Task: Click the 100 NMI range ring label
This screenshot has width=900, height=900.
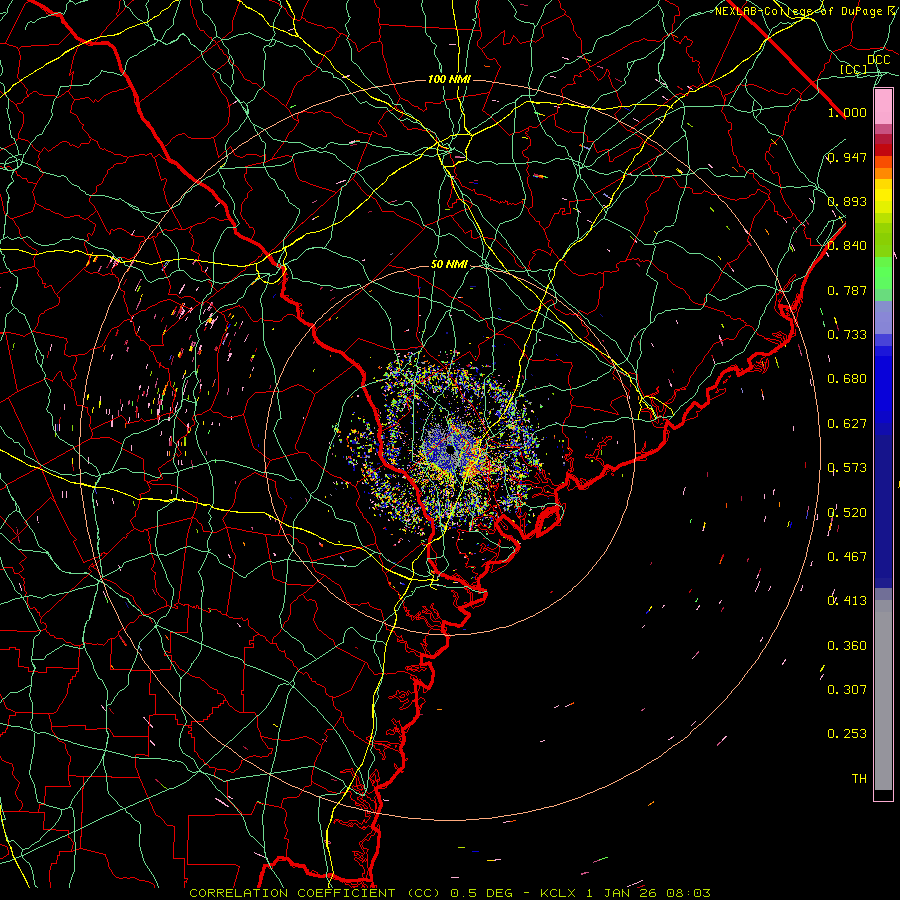Action: point(449,79)
